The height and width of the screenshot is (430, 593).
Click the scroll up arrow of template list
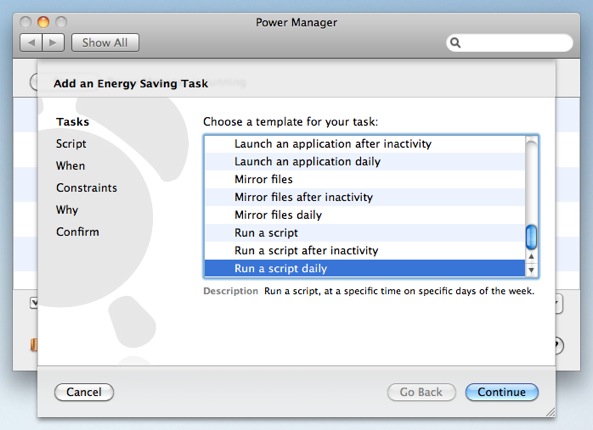(531, 257)
